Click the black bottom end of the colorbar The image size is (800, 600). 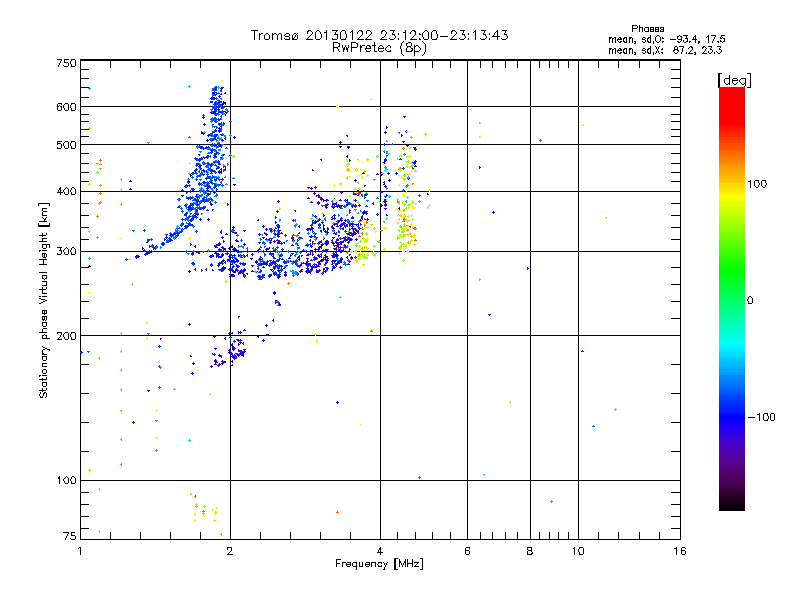732,503
